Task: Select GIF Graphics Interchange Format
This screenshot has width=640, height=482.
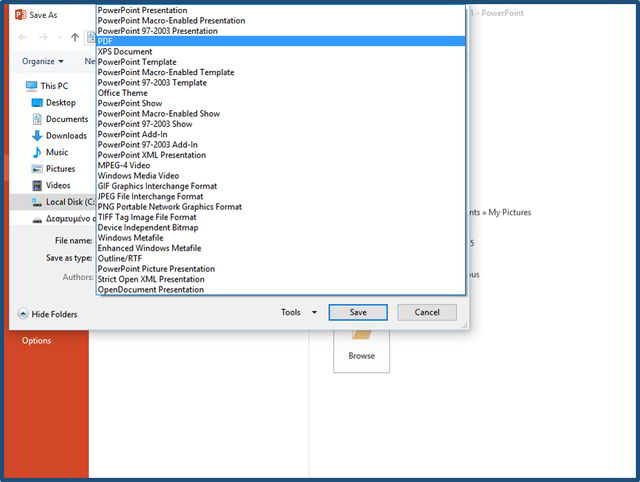Action: [x=281, y=186]
